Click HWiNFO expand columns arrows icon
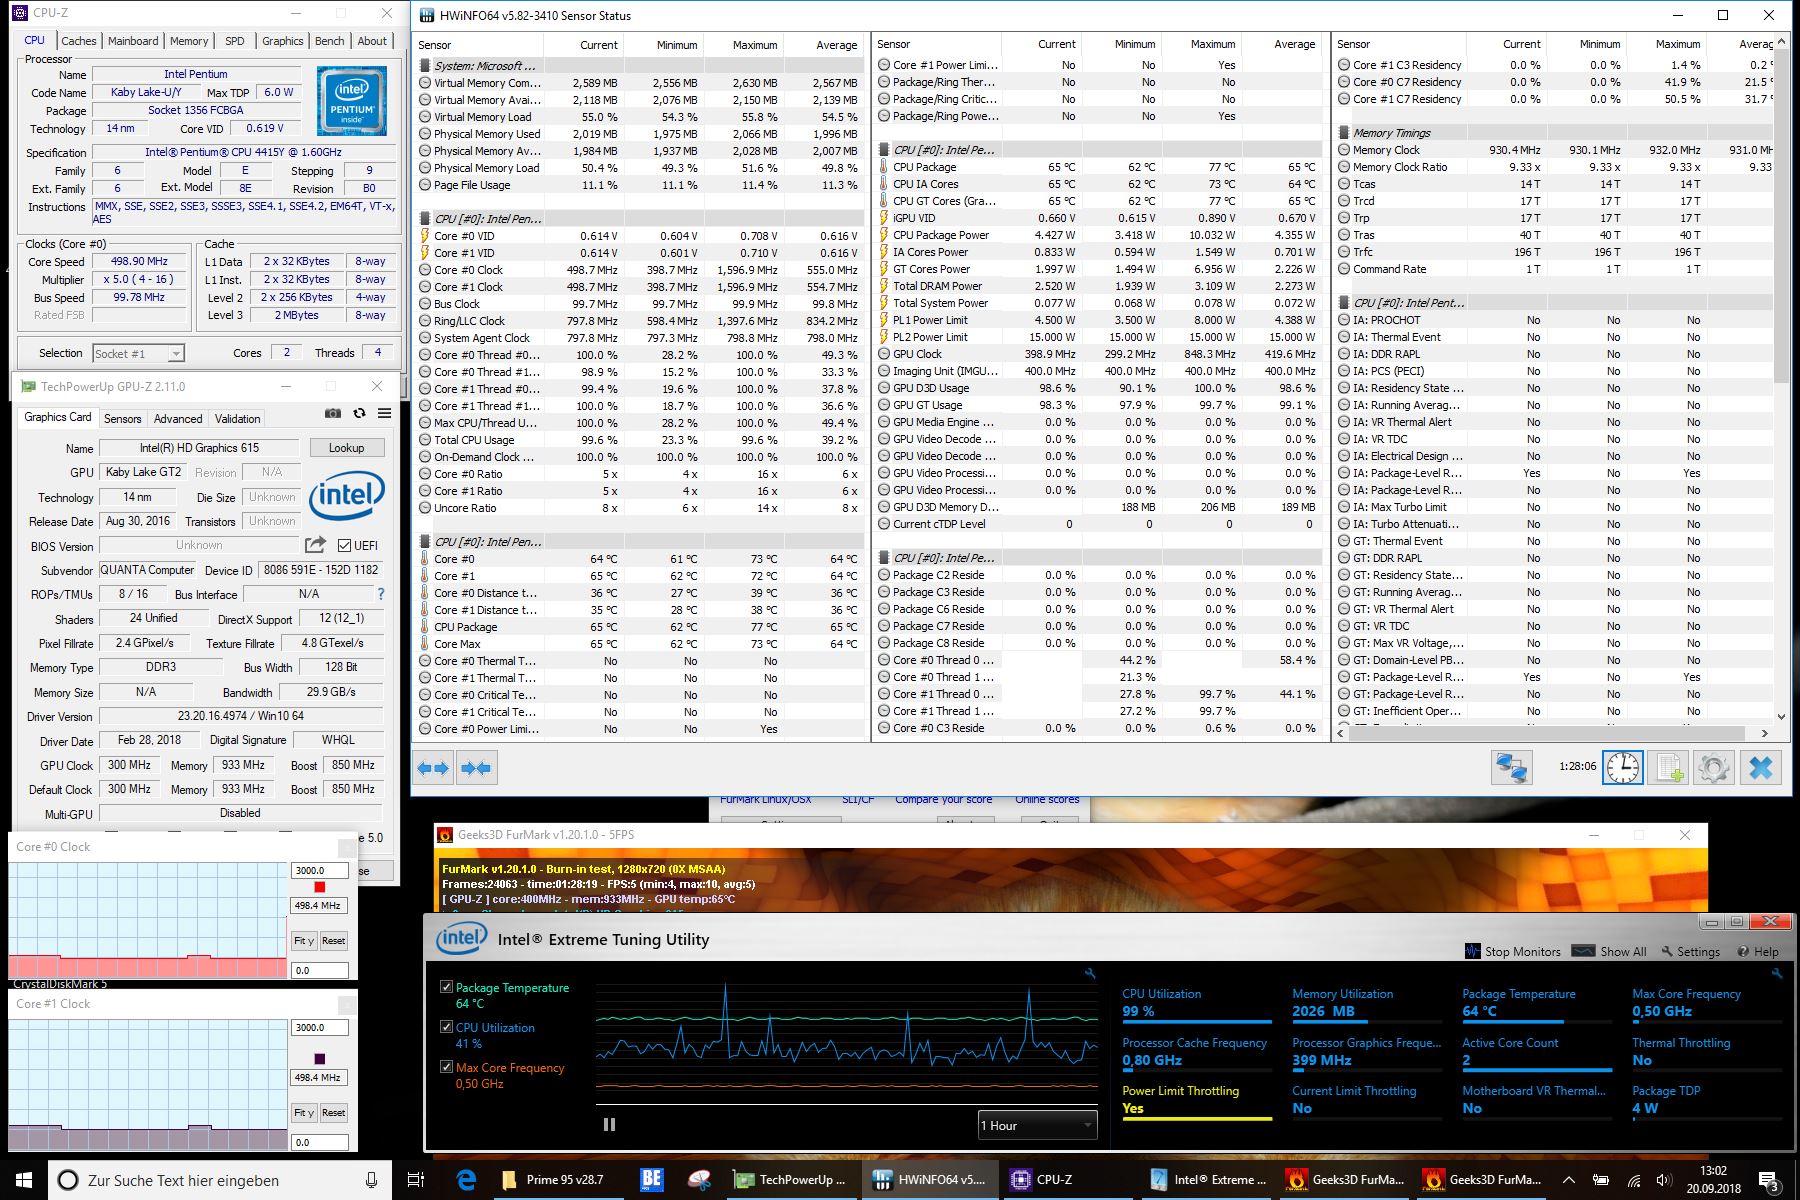 pos(433,768)
